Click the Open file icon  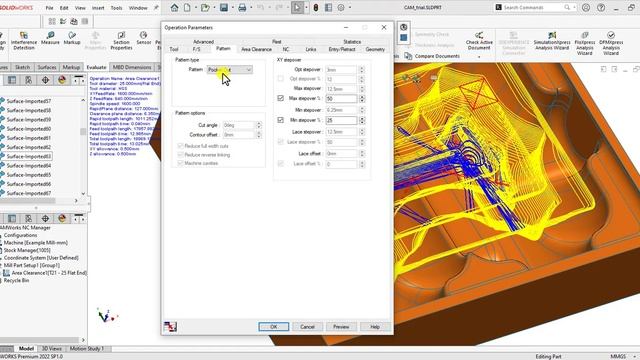point(205,7)
